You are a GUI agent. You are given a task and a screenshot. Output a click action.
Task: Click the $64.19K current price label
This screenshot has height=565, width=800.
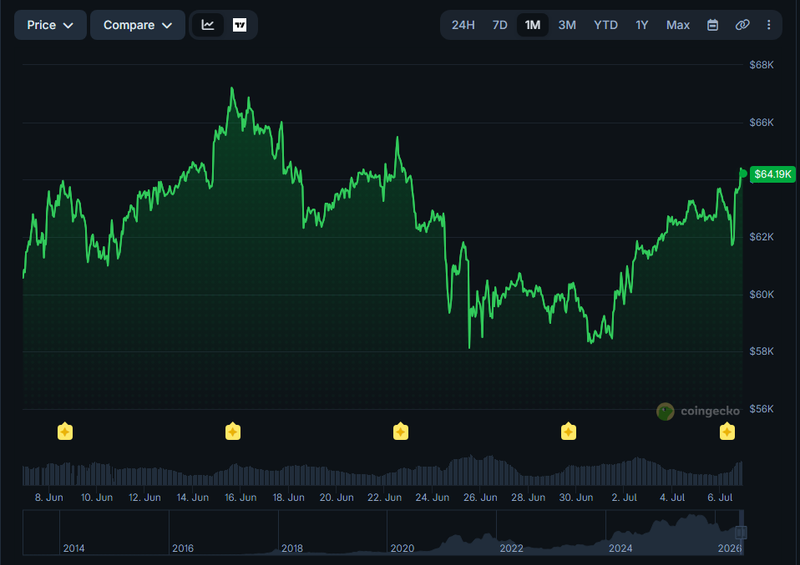[772, 174]
